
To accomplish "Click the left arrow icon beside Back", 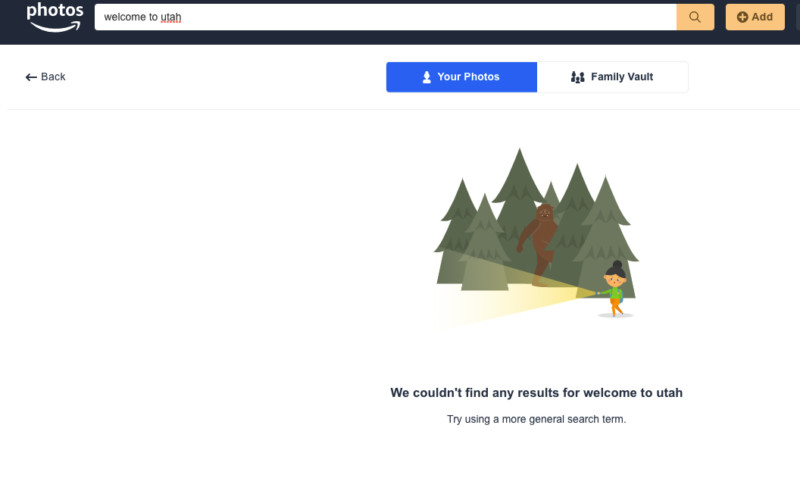I will pyautogui.click(x=31, y=77).
